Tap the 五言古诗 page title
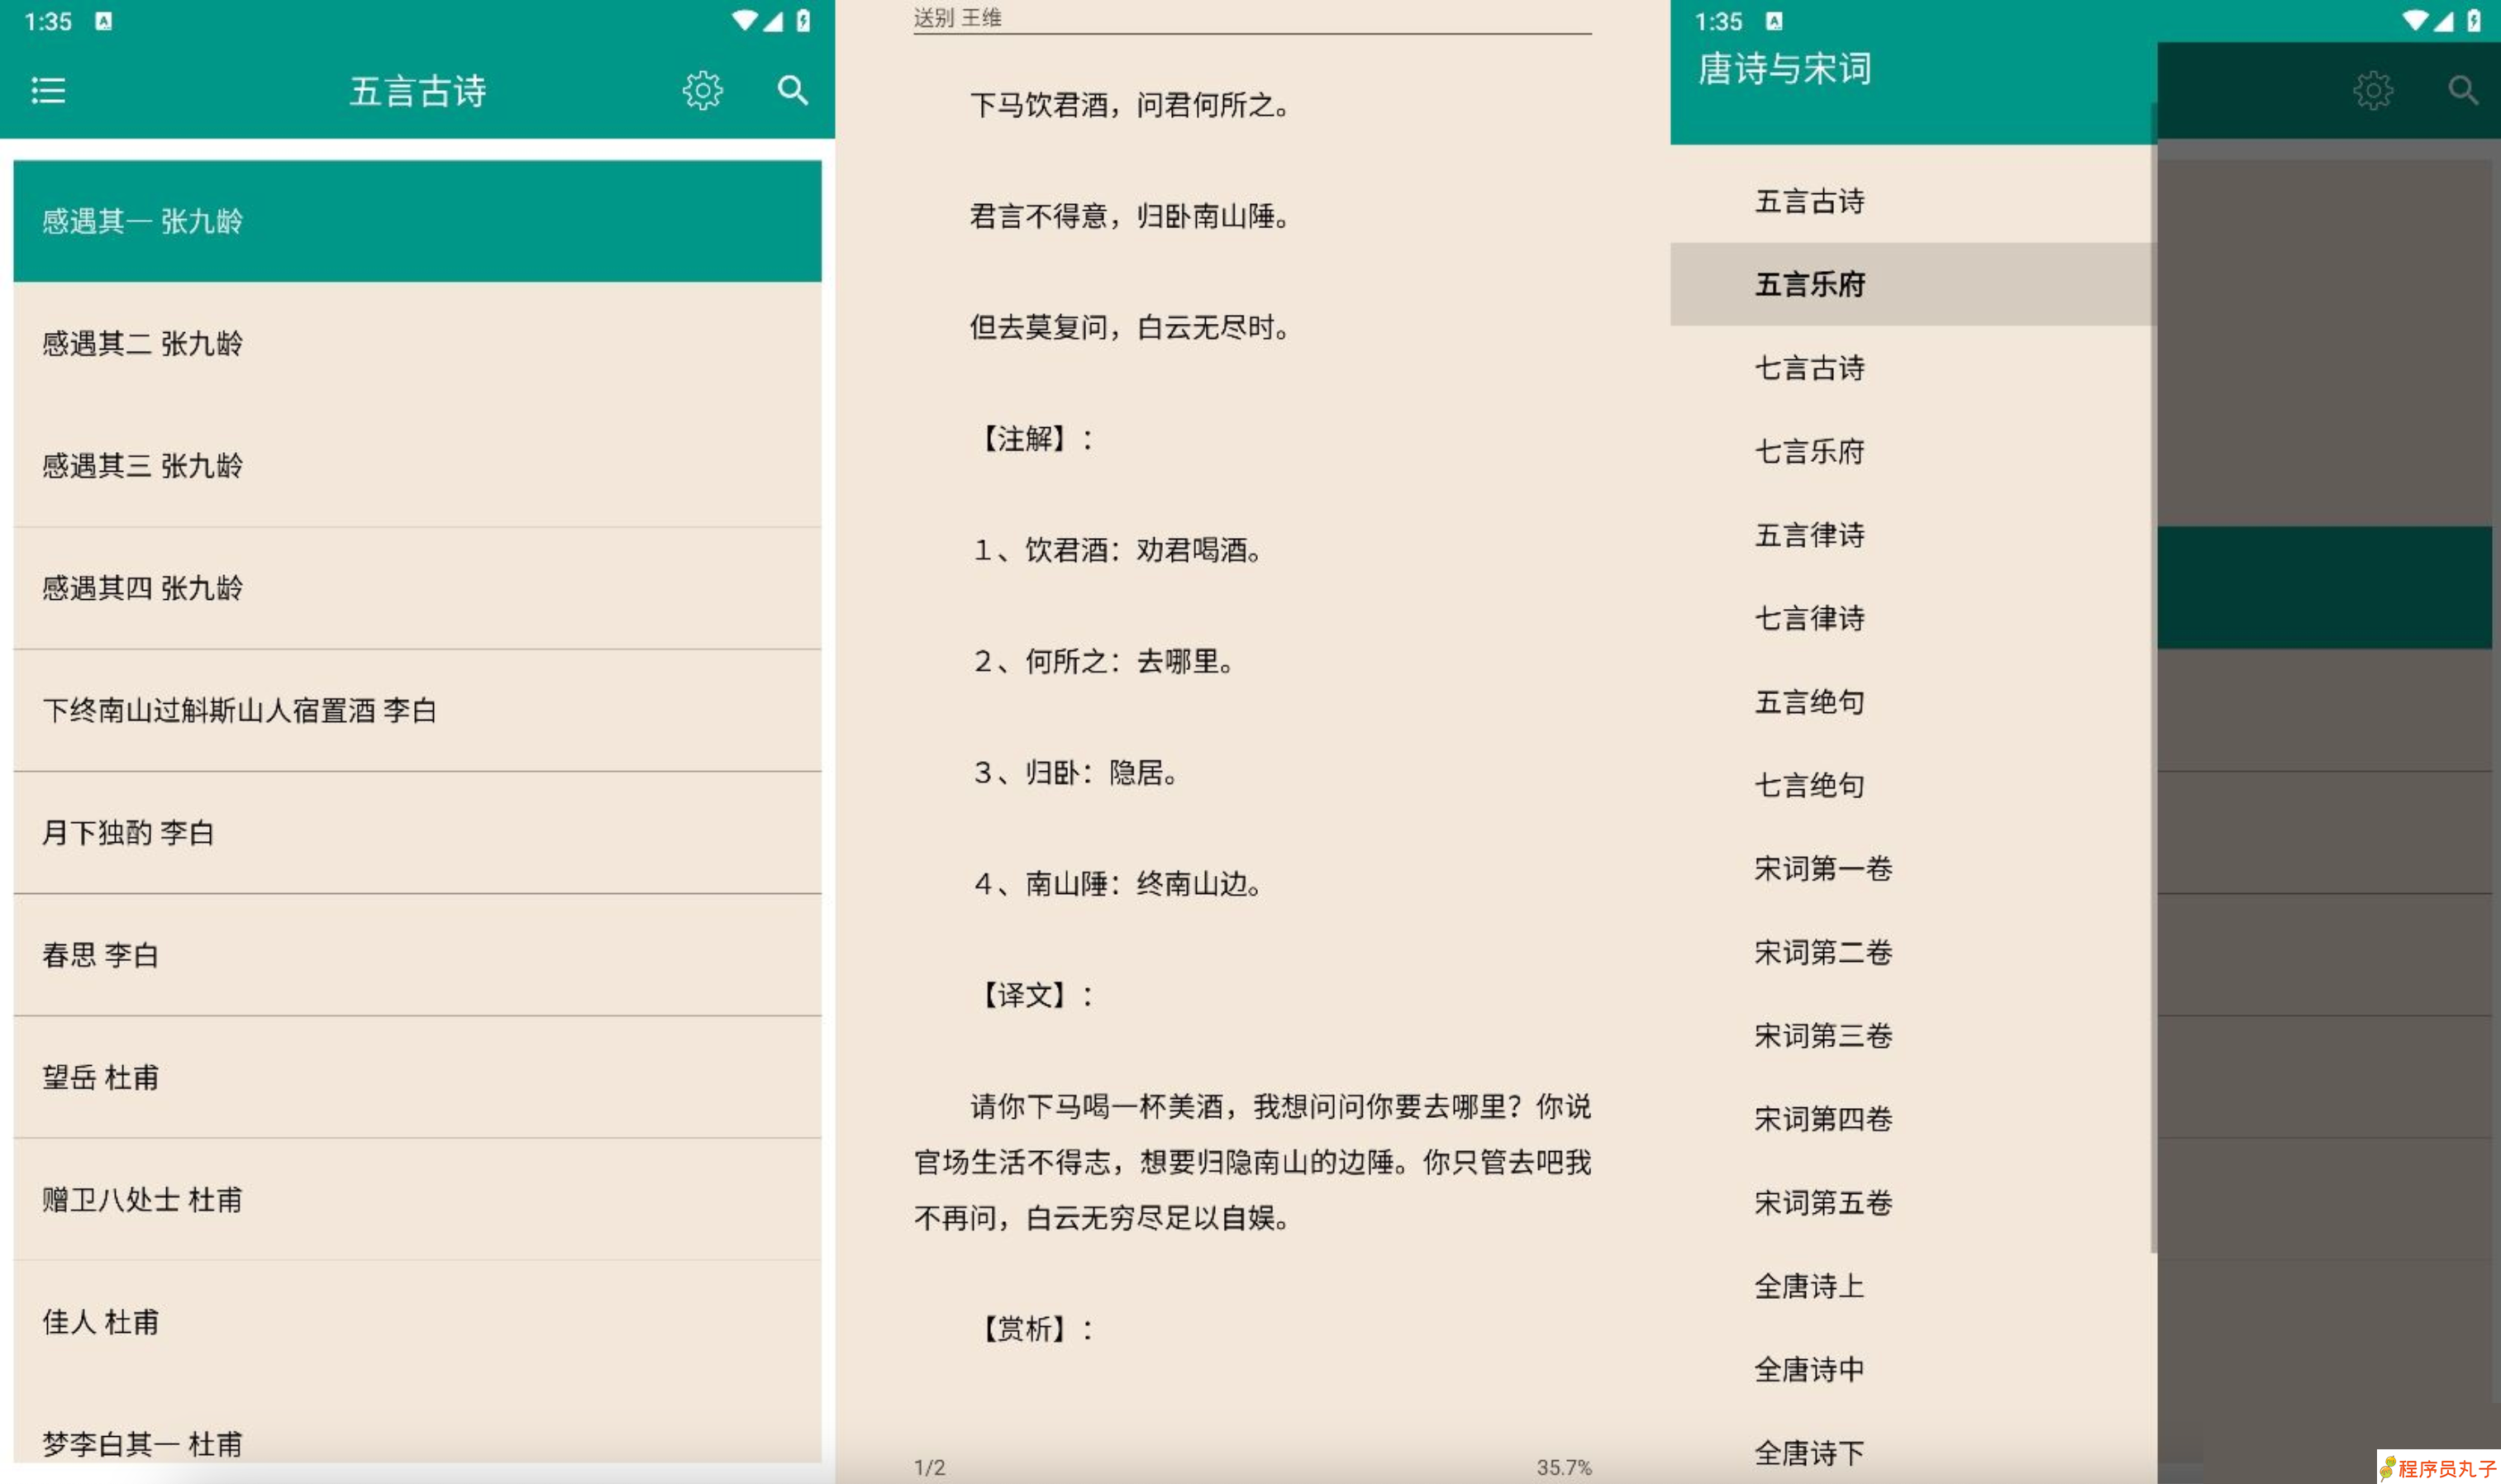 tap(418, 91)
